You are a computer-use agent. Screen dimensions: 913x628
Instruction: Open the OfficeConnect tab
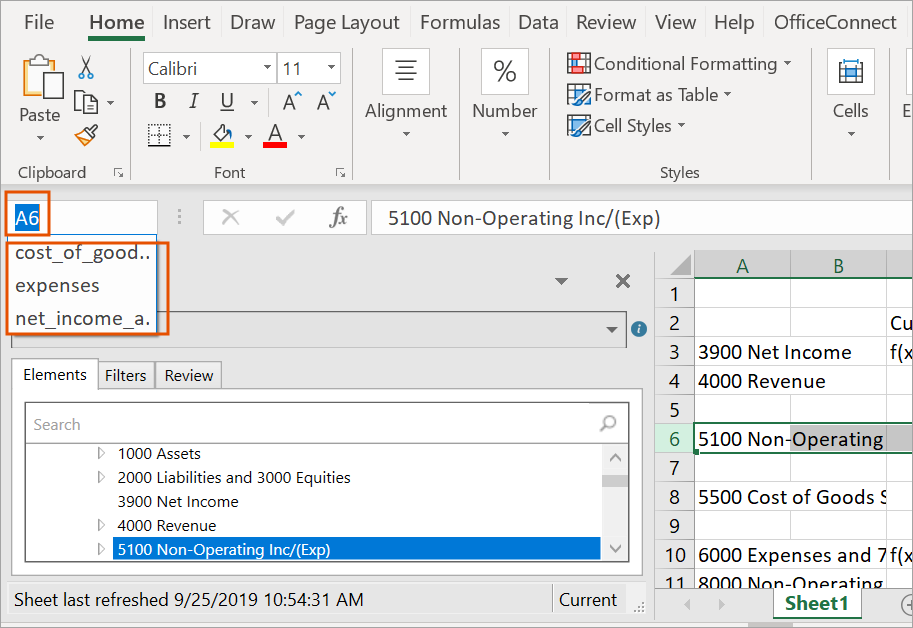click(835, 22)
